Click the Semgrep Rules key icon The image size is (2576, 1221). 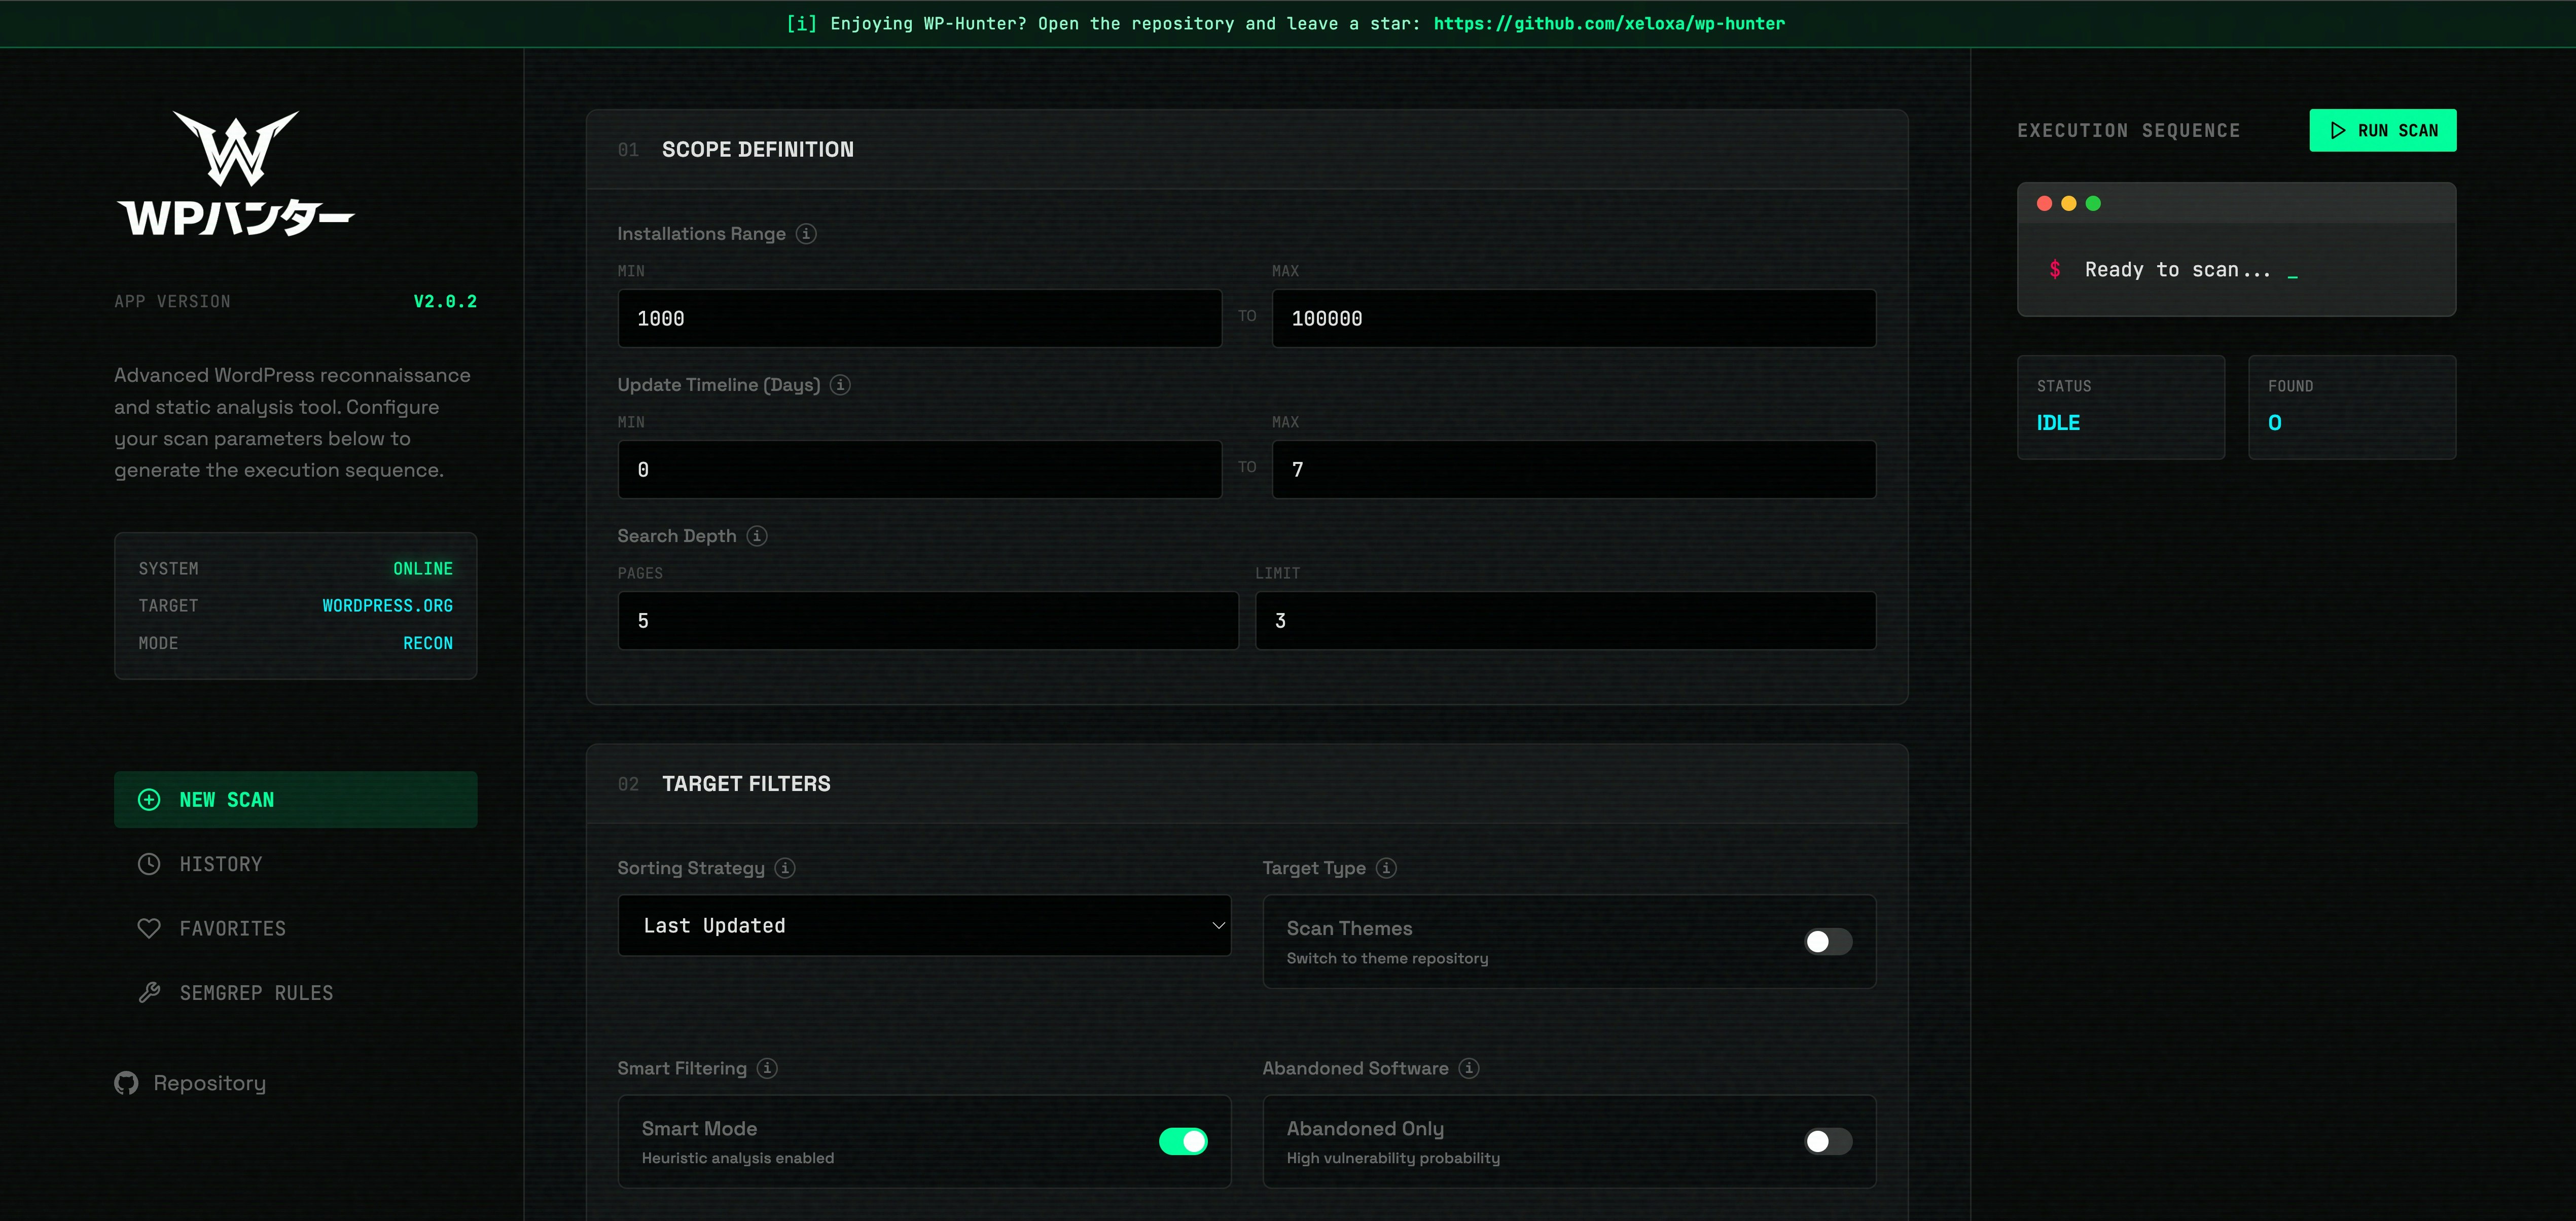149,992
